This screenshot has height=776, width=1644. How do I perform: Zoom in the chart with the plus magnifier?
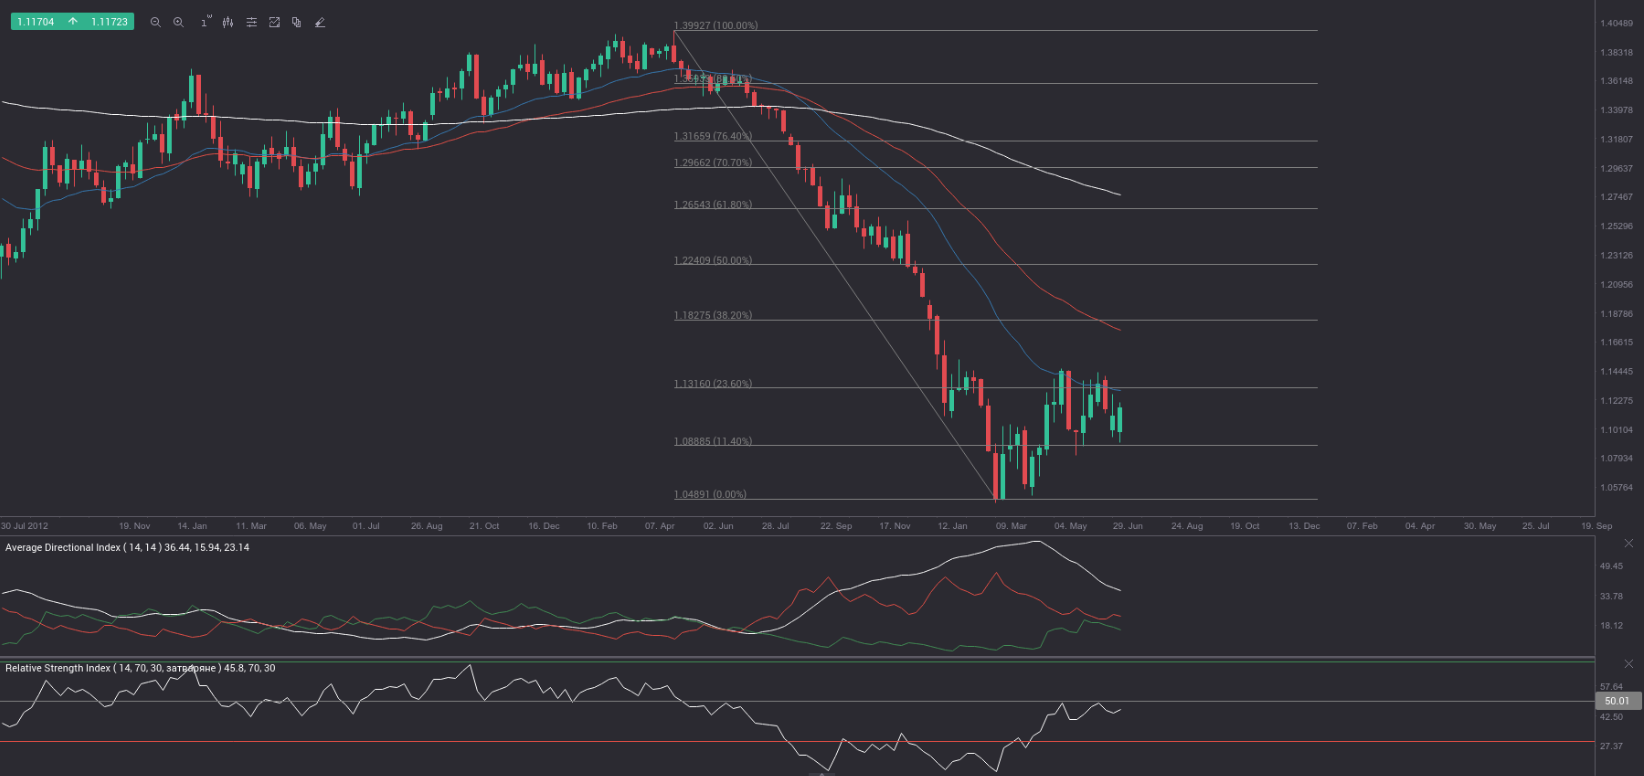coord(178,22)
